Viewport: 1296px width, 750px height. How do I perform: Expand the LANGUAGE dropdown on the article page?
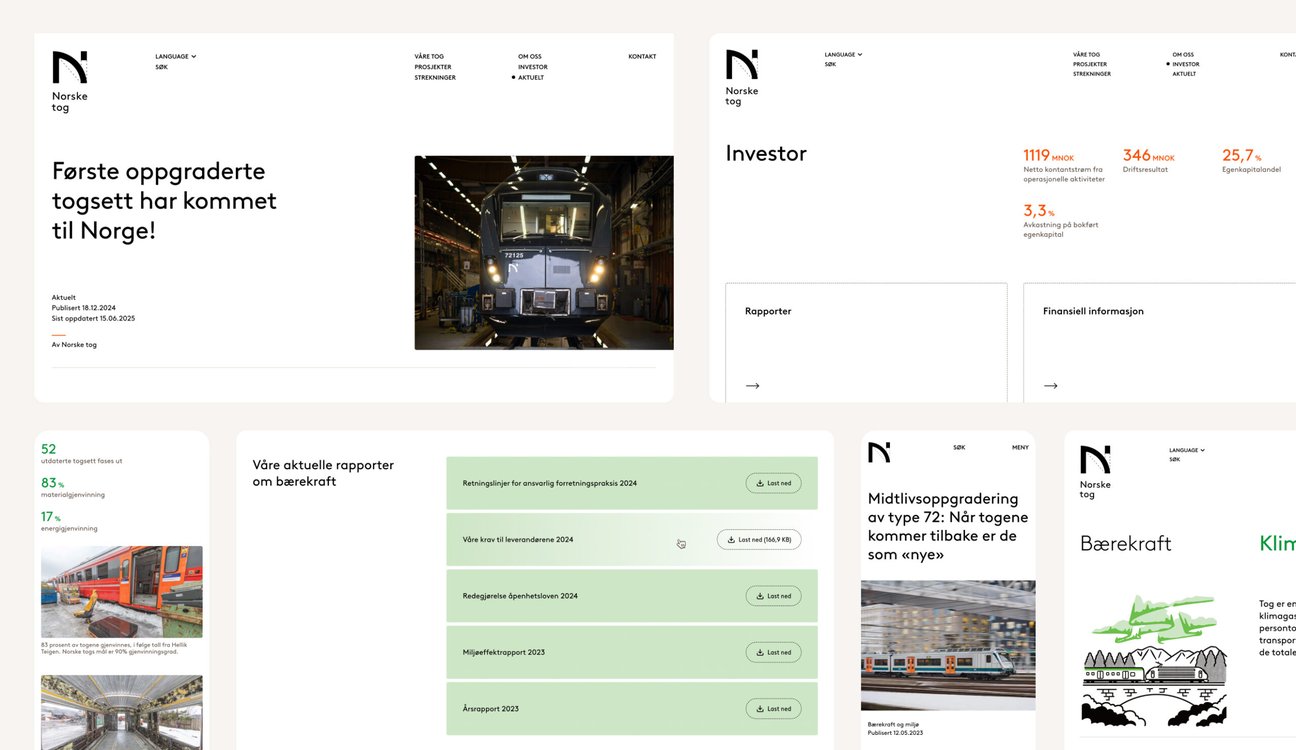coord(175,57)
